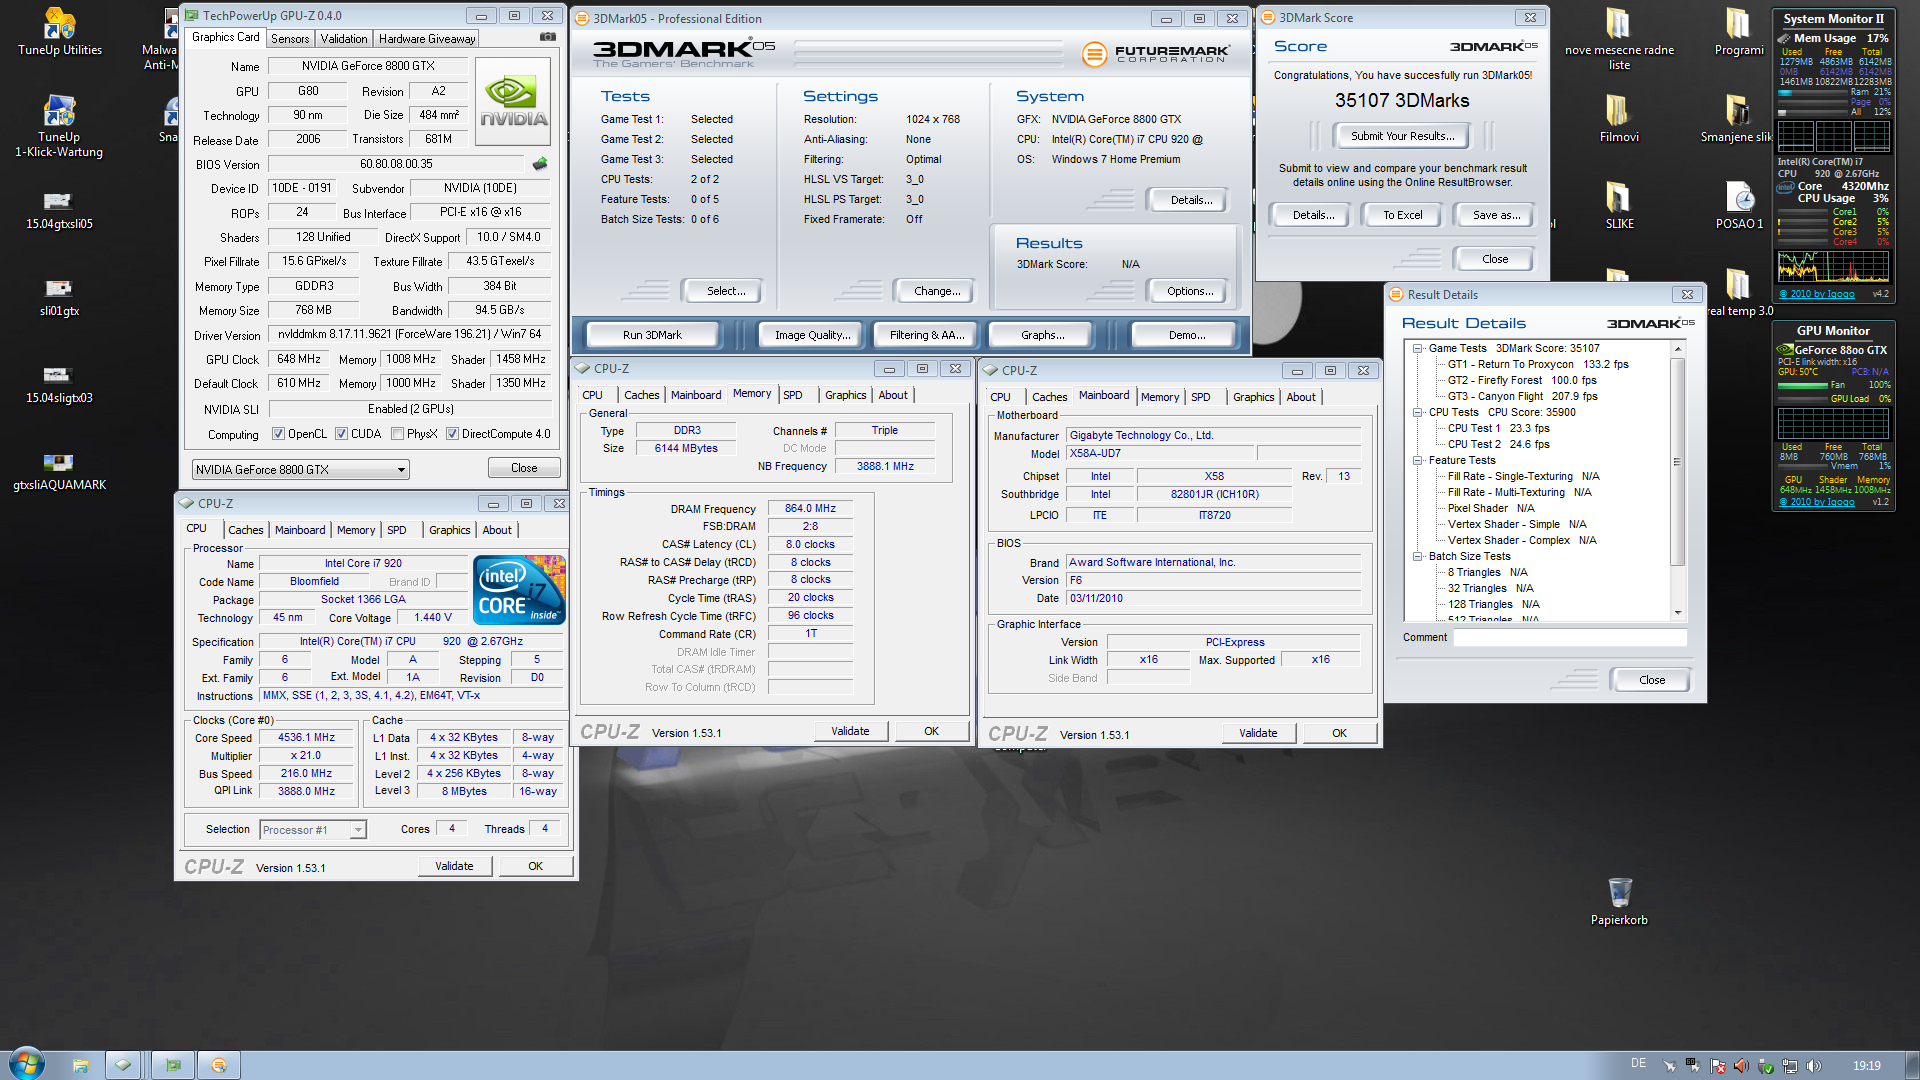Toggle the DirectCompute 4.0 checkbox
This screenshot has width=1920, height=1080.
click(x=453, y=434)
